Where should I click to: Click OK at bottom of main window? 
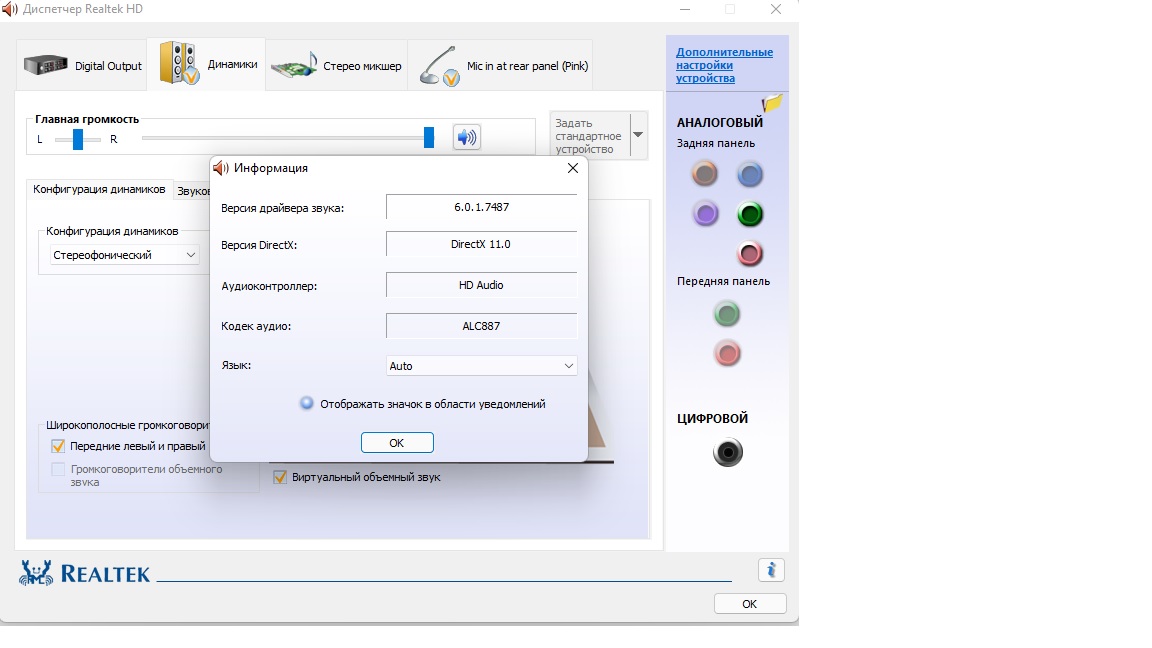tap(749, 604)
